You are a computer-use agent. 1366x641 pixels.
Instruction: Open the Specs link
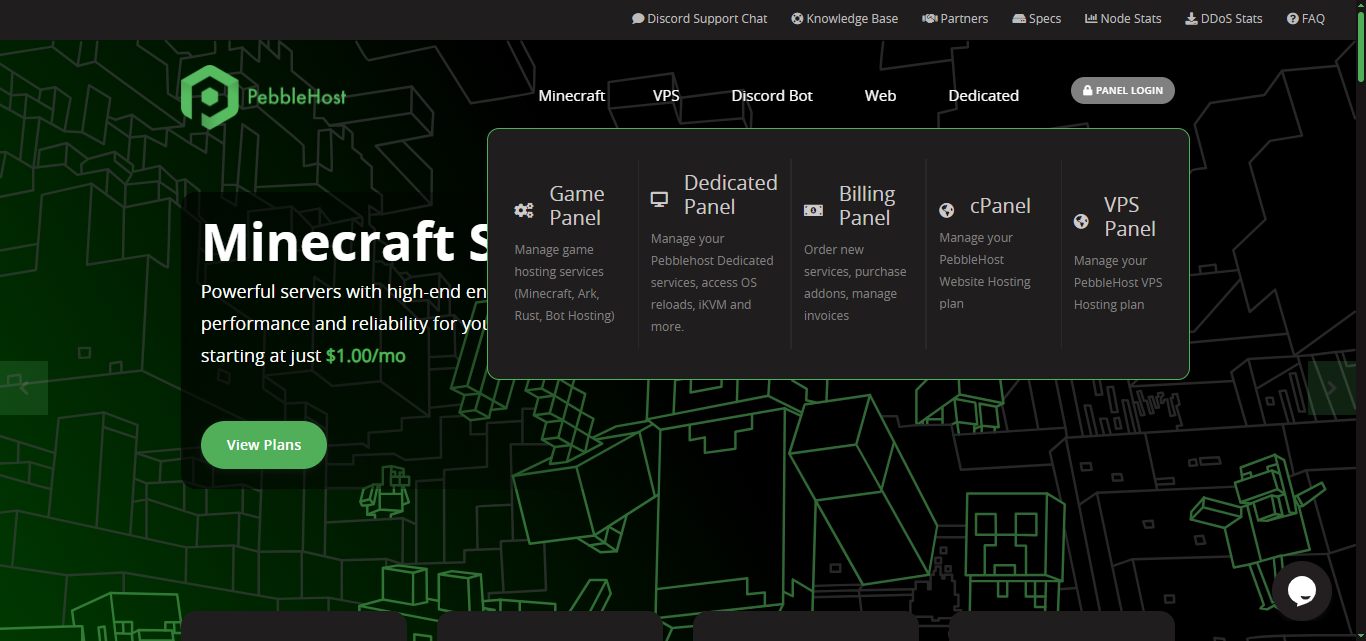[x=1037, y=18]
